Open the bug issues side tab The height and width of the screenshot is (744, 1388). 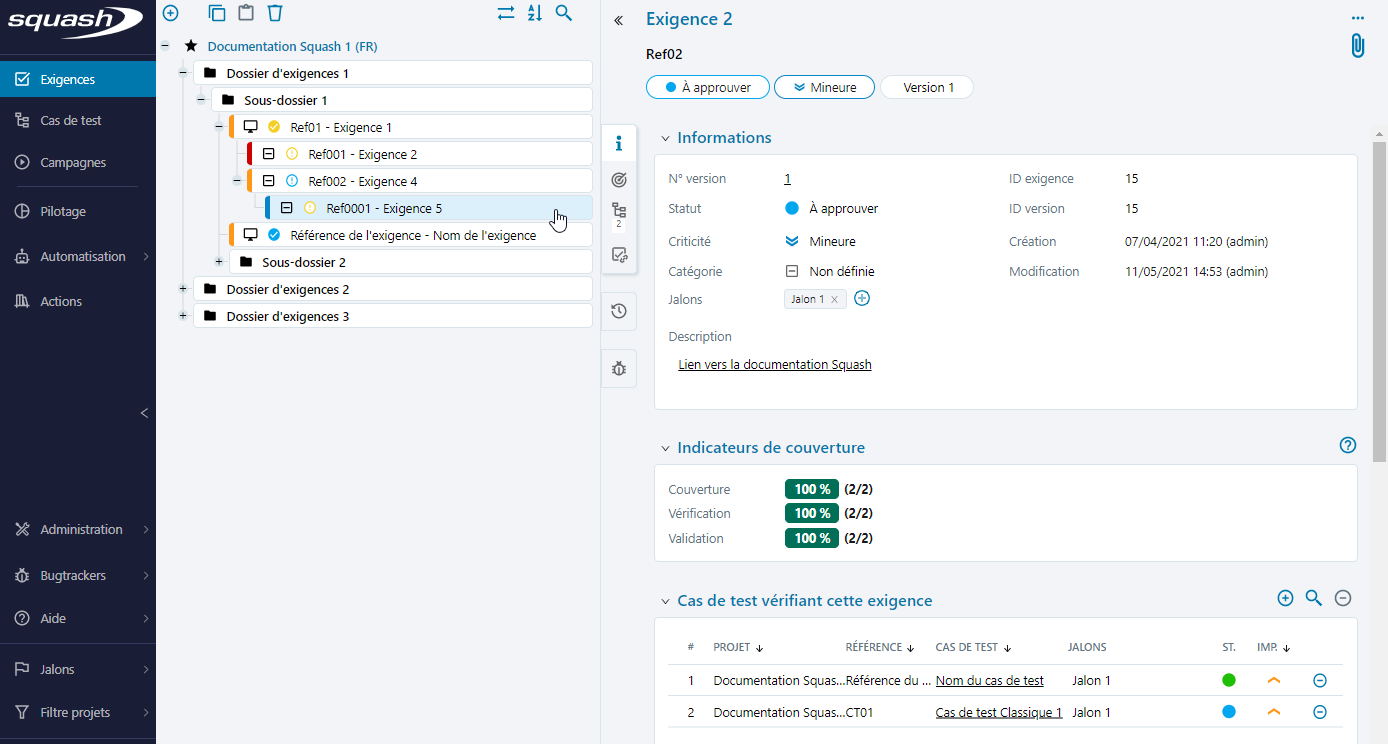pos(619,369)
